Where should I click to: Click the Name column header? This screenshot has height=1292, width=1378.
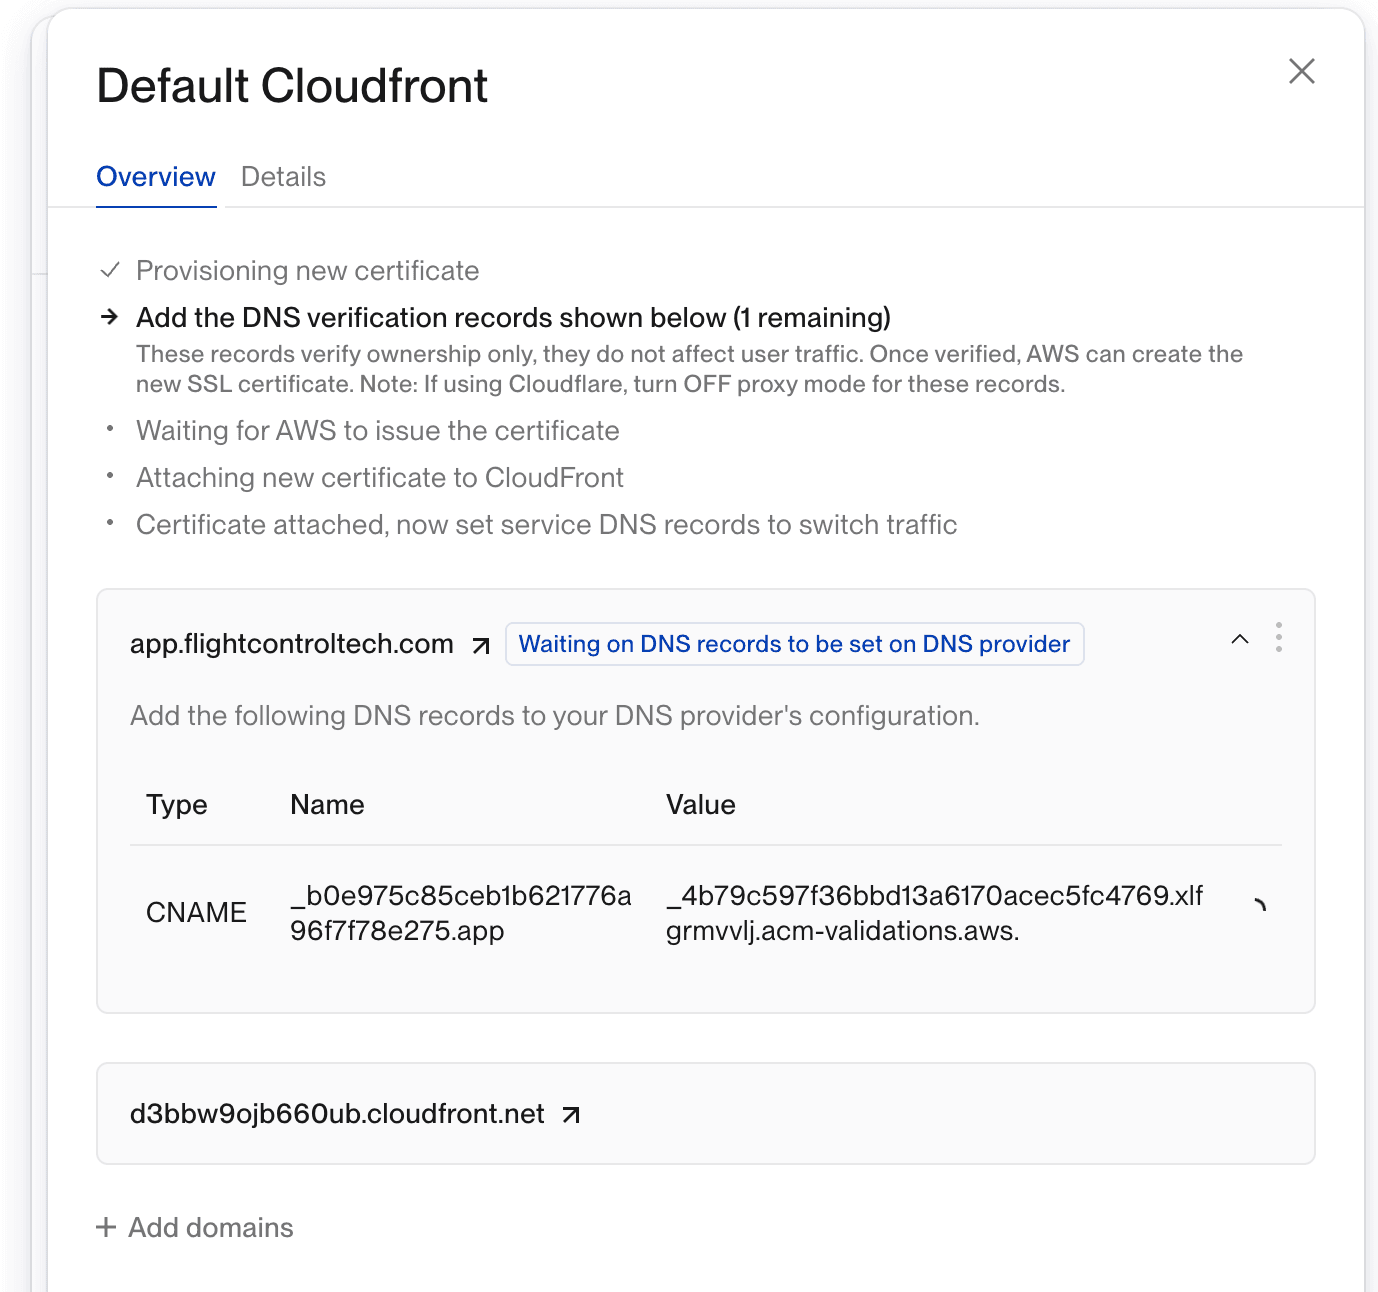[x=327, y=805]
